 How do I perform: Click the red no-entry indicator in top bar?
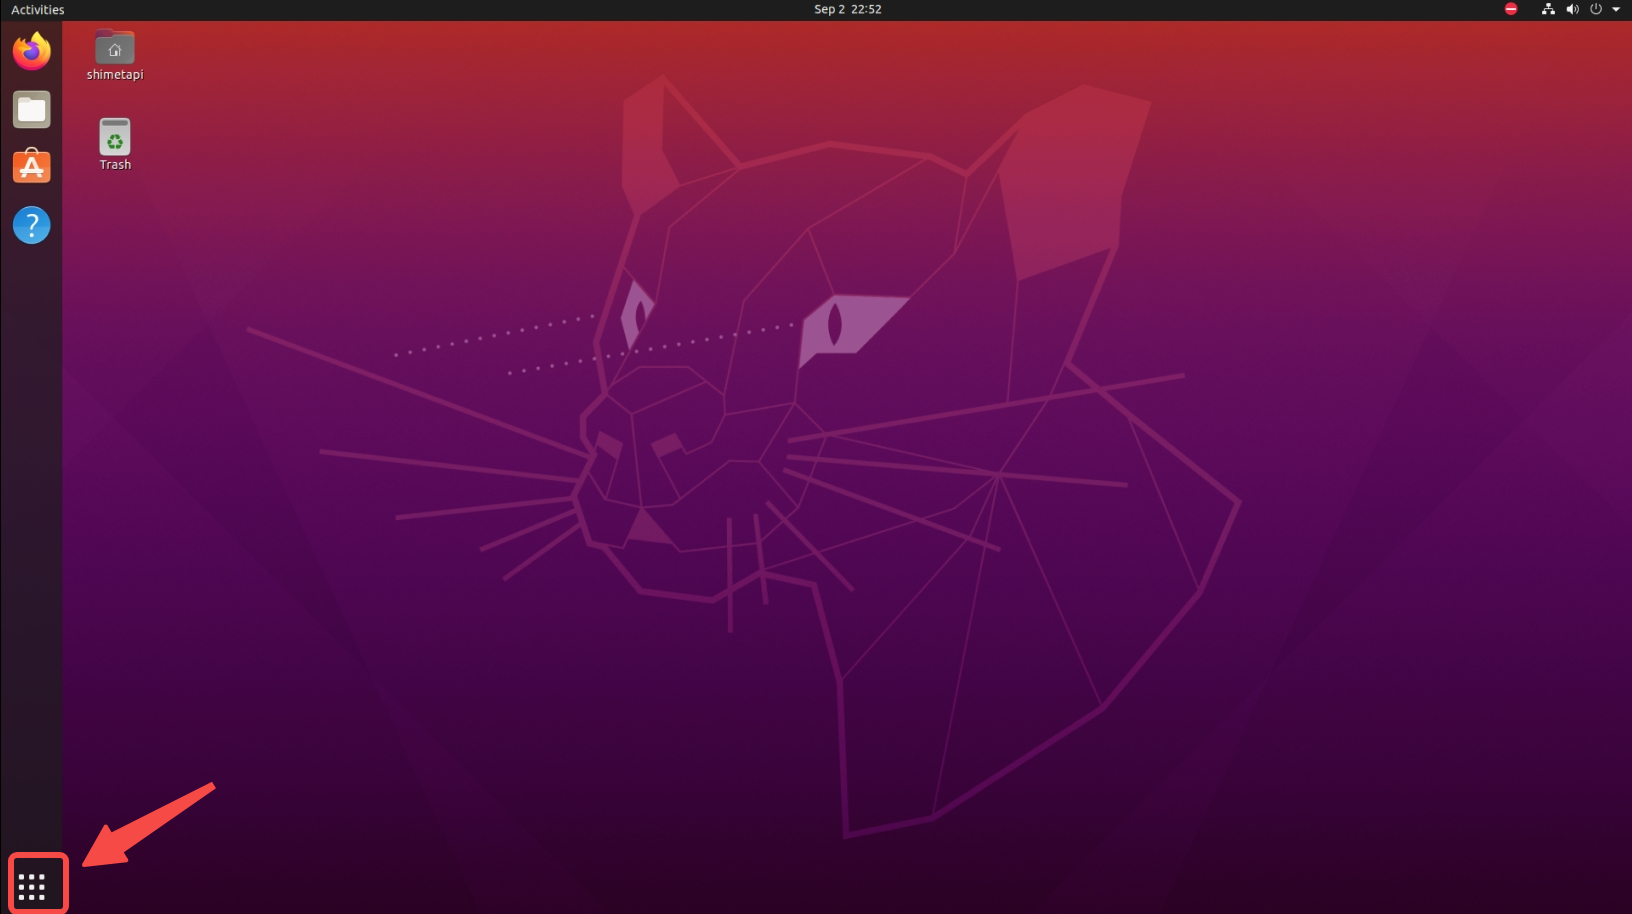point(1511,9)
